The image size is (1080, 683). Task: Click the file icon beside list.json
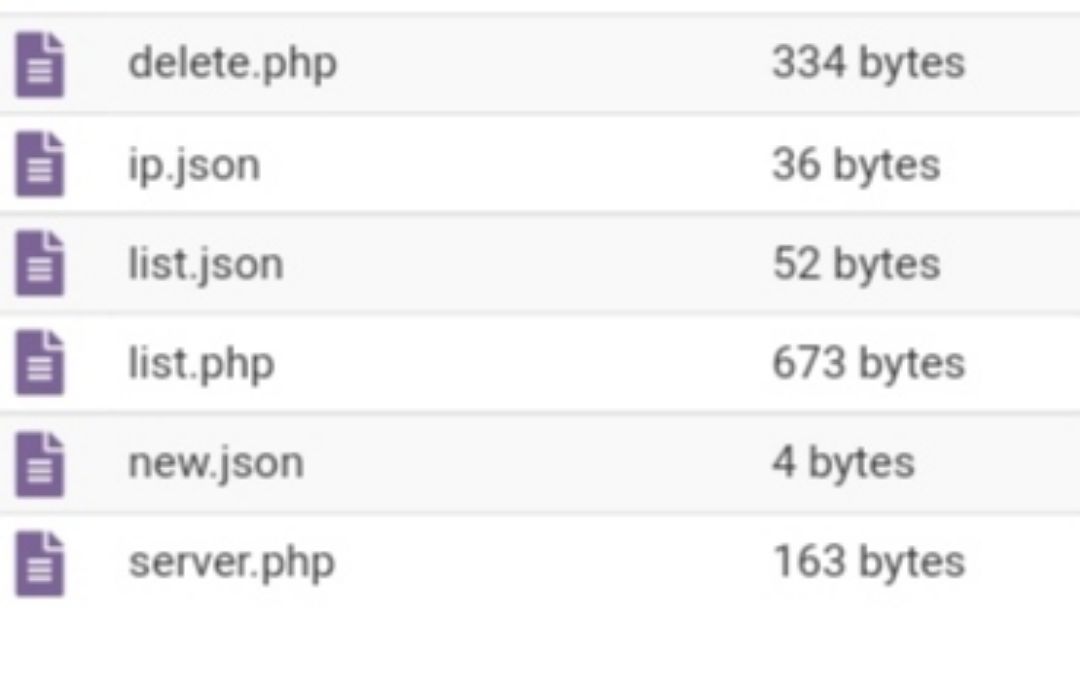40,265
